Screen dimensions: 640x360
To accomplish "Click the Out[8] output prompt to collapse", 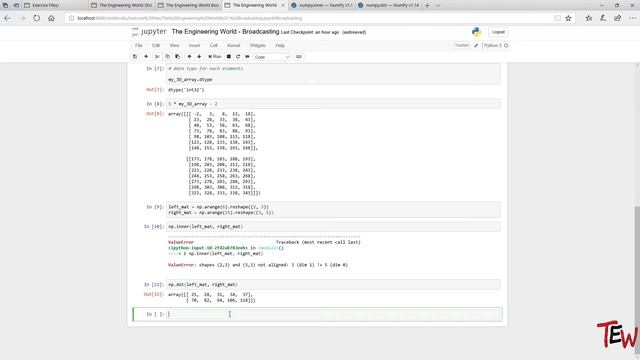I will (x=155, y=114).
